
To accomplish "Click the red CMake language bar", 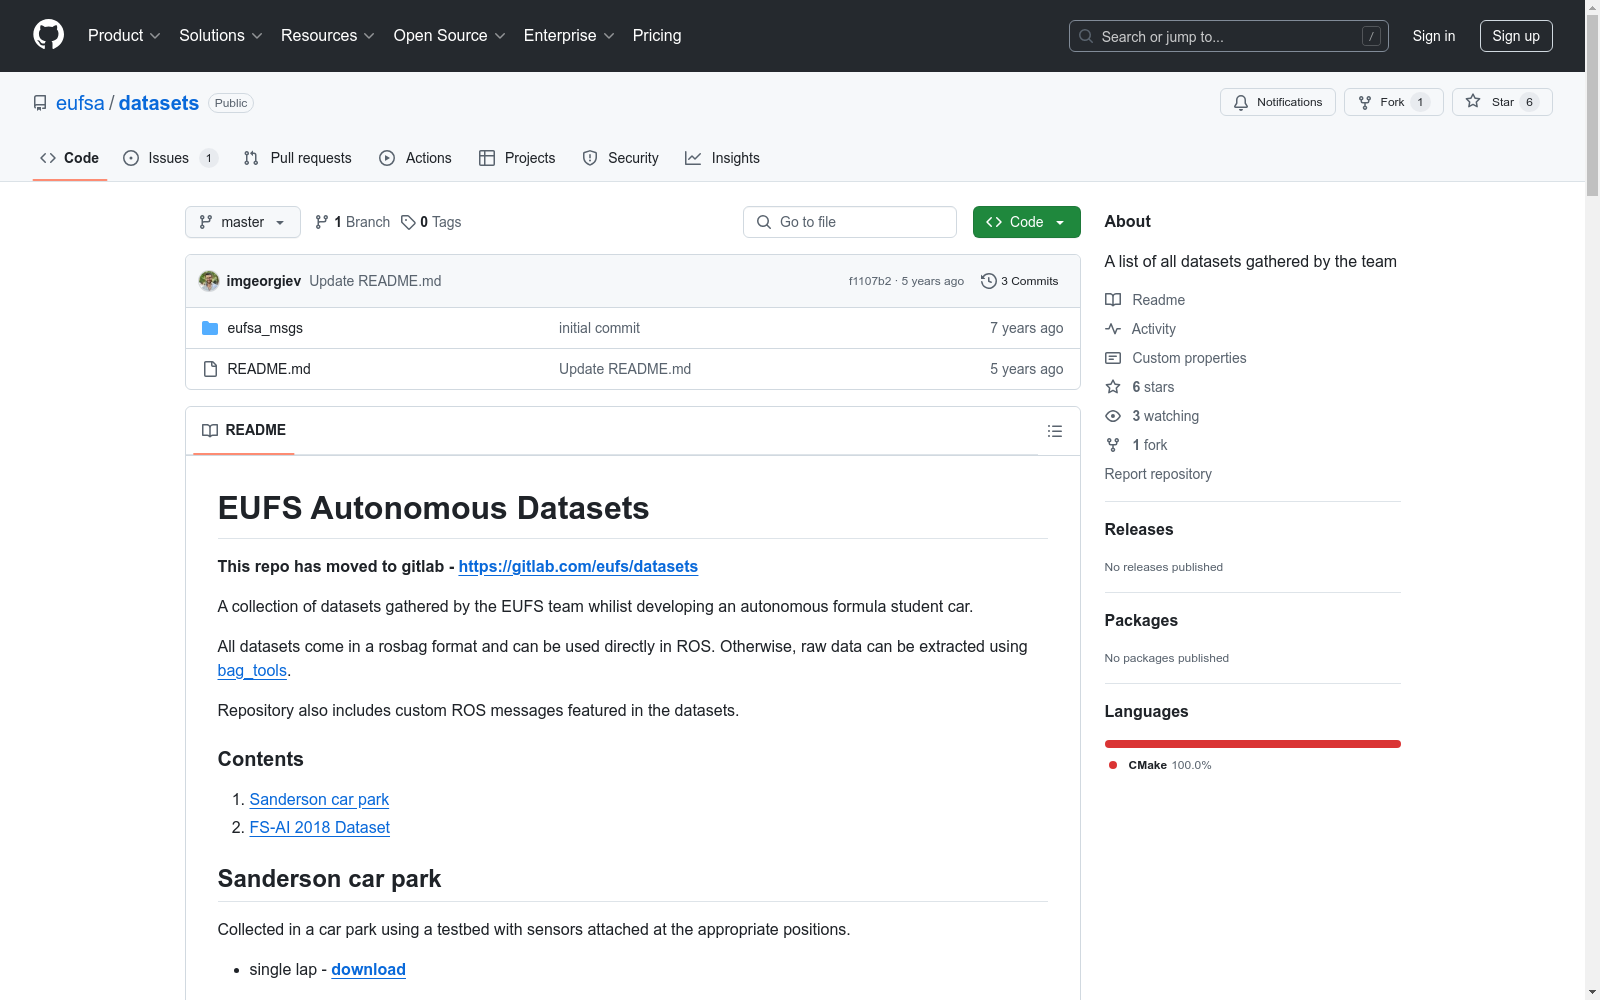I will 1252,744.
